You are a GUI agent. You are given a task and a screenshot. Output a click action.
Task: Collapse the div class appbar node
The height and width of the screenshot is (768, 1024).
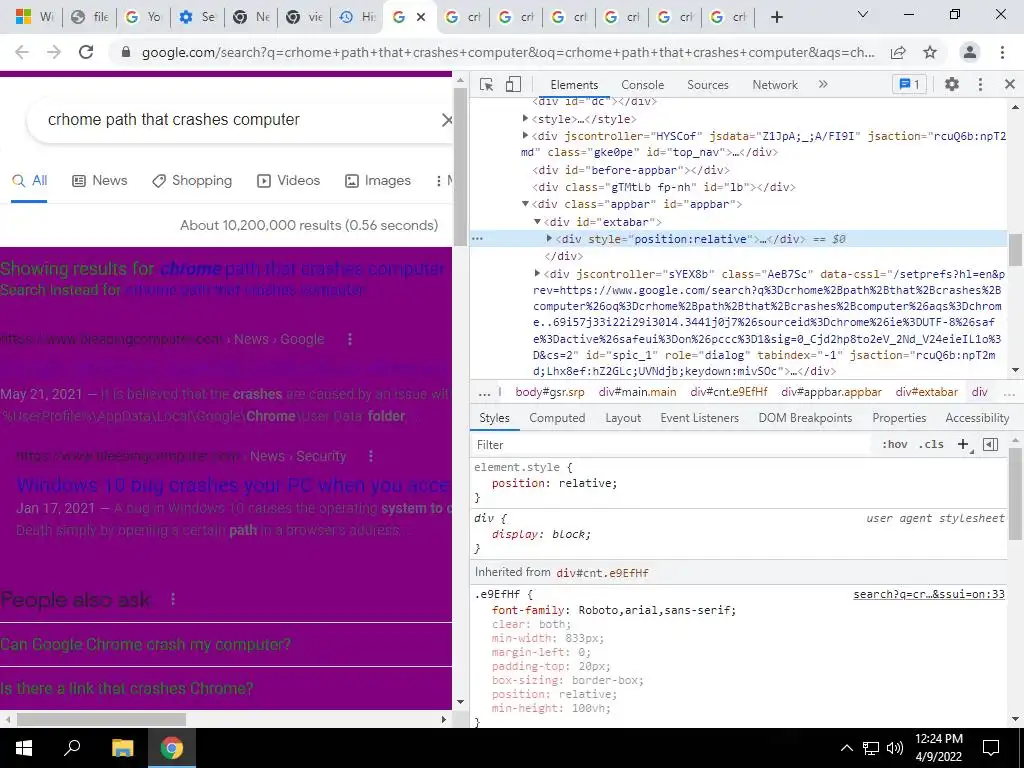point(525,204)
